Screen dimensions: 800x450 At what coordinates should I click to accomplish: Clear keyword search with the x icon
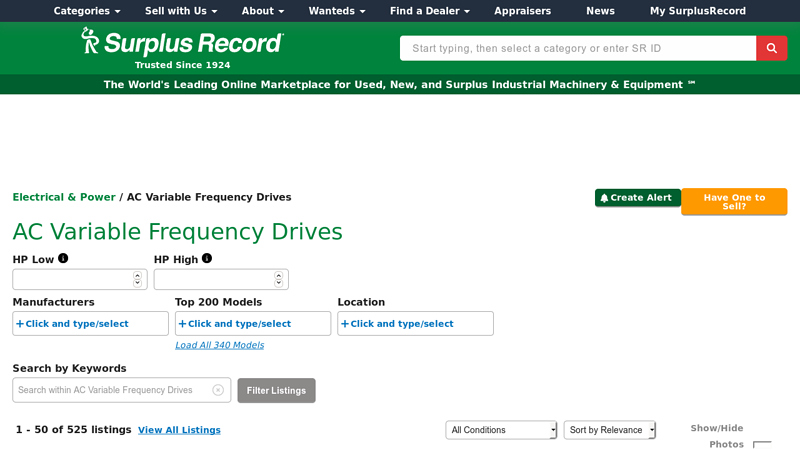tap(218, 390)
